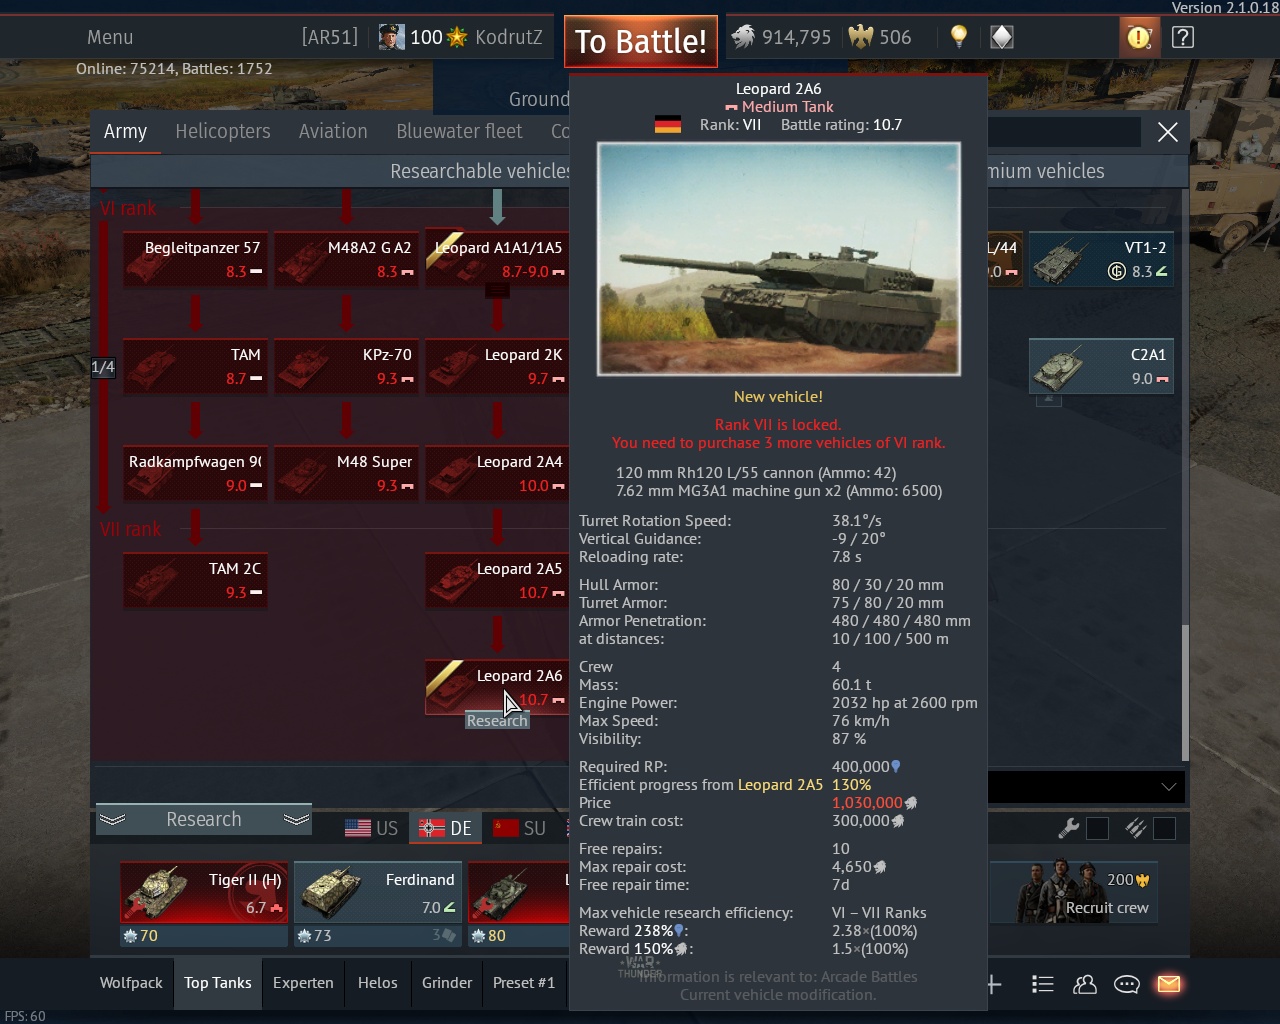The image size is (1280, 1024).
Task: Open the chat speech bubble icon
Action: click(x=1127, y=984)
